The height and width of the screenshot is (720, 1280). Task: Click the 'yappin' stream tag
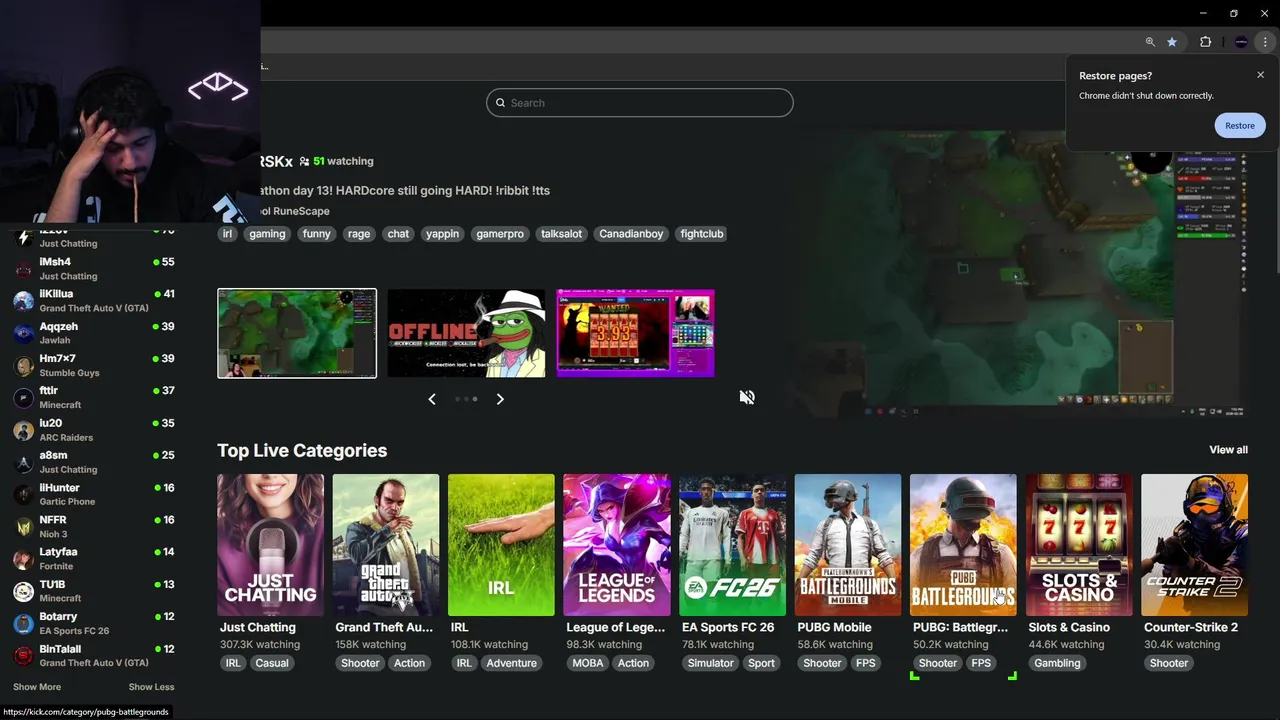[442, 234]
